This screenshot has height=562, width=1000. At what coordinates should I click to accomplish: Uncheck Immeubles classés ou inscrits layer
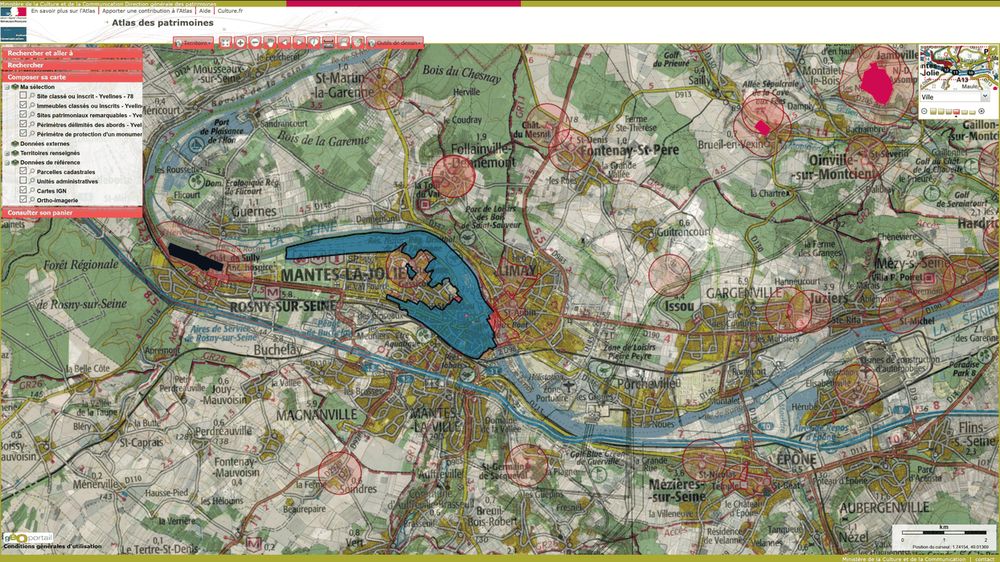click(24, 105)
